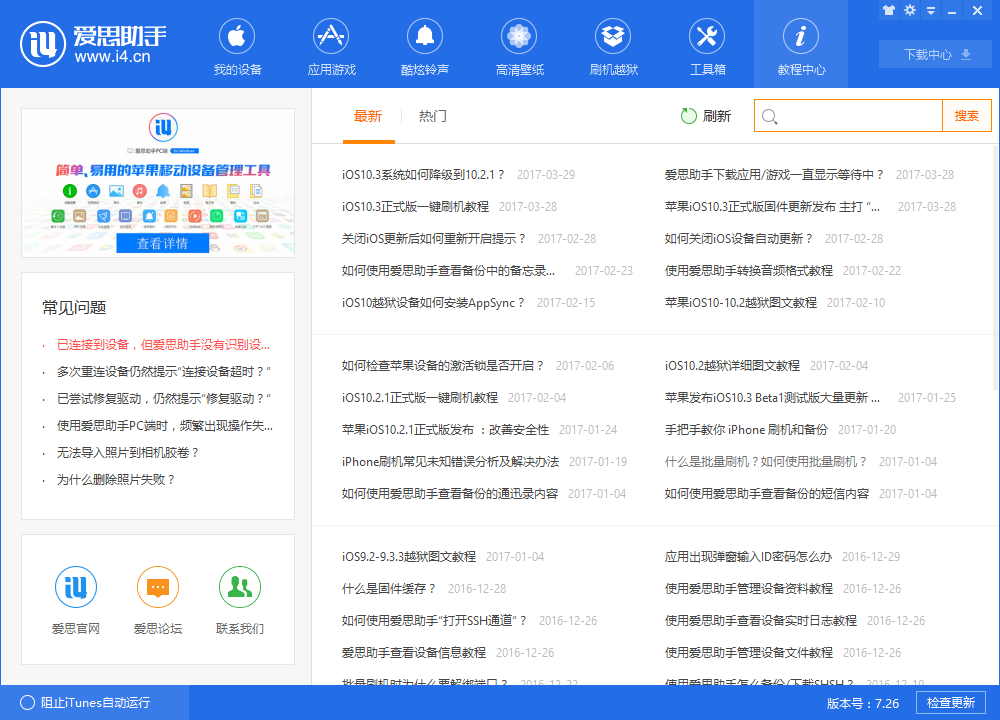Open FAQ 无法导入照片到相机胶卷？

click(x=128, y=452)
